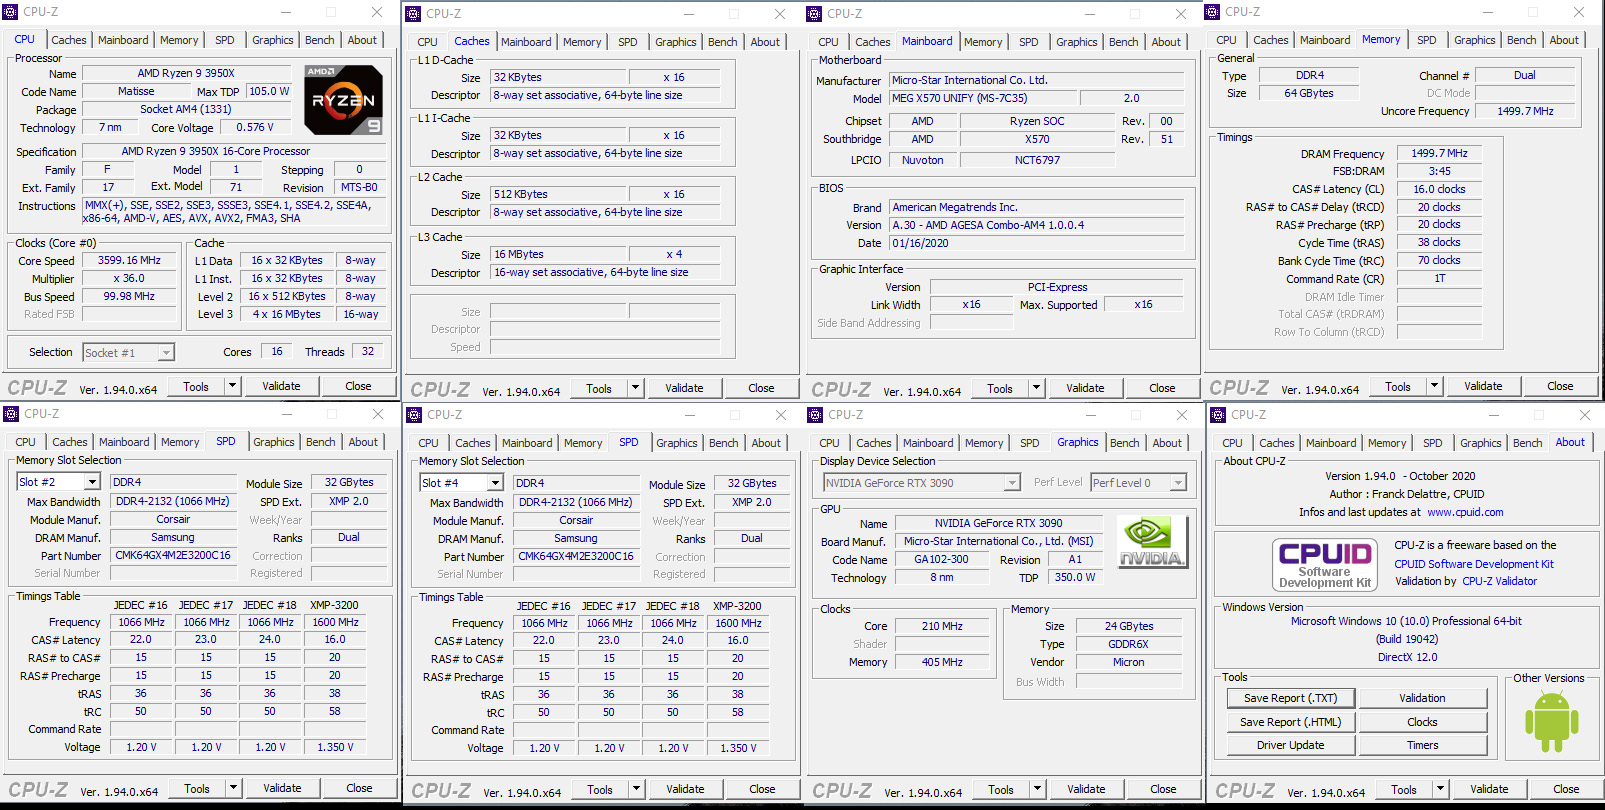
Task: Click the CPU-Z title bar icon in the Ryzen CPU window
Action: (x=11, y=12)
